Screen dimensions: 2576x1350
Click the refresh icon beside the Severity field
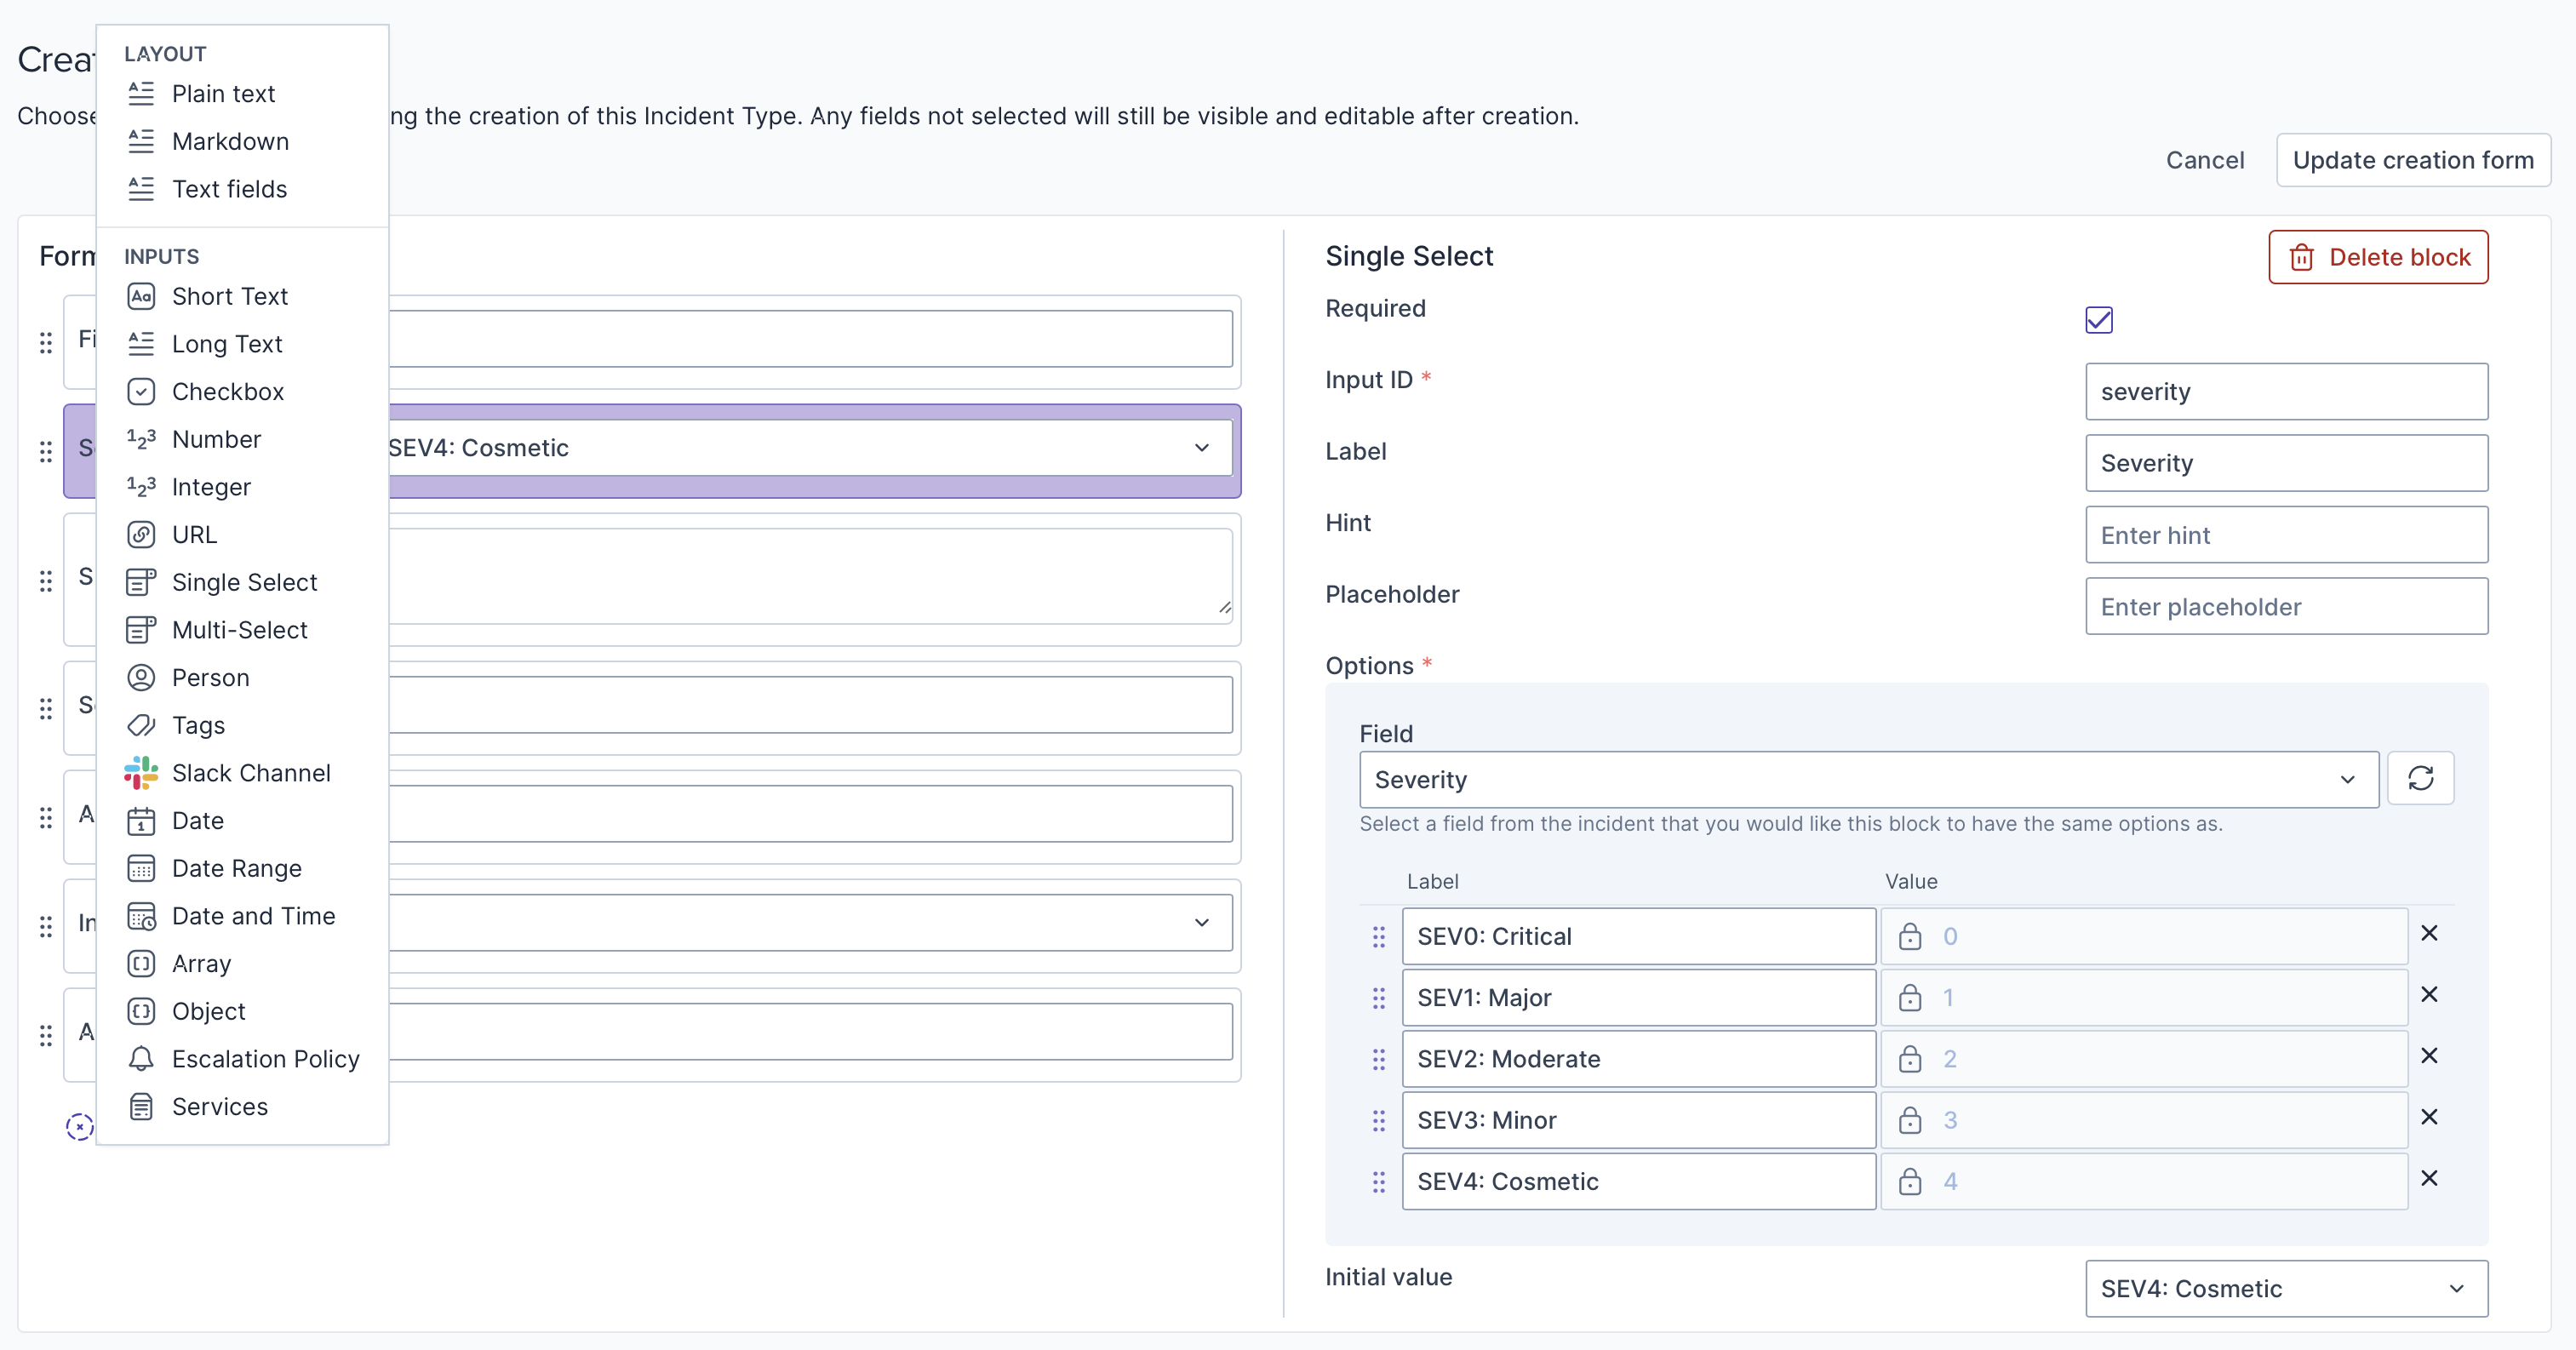click(x=2419, y=778)
